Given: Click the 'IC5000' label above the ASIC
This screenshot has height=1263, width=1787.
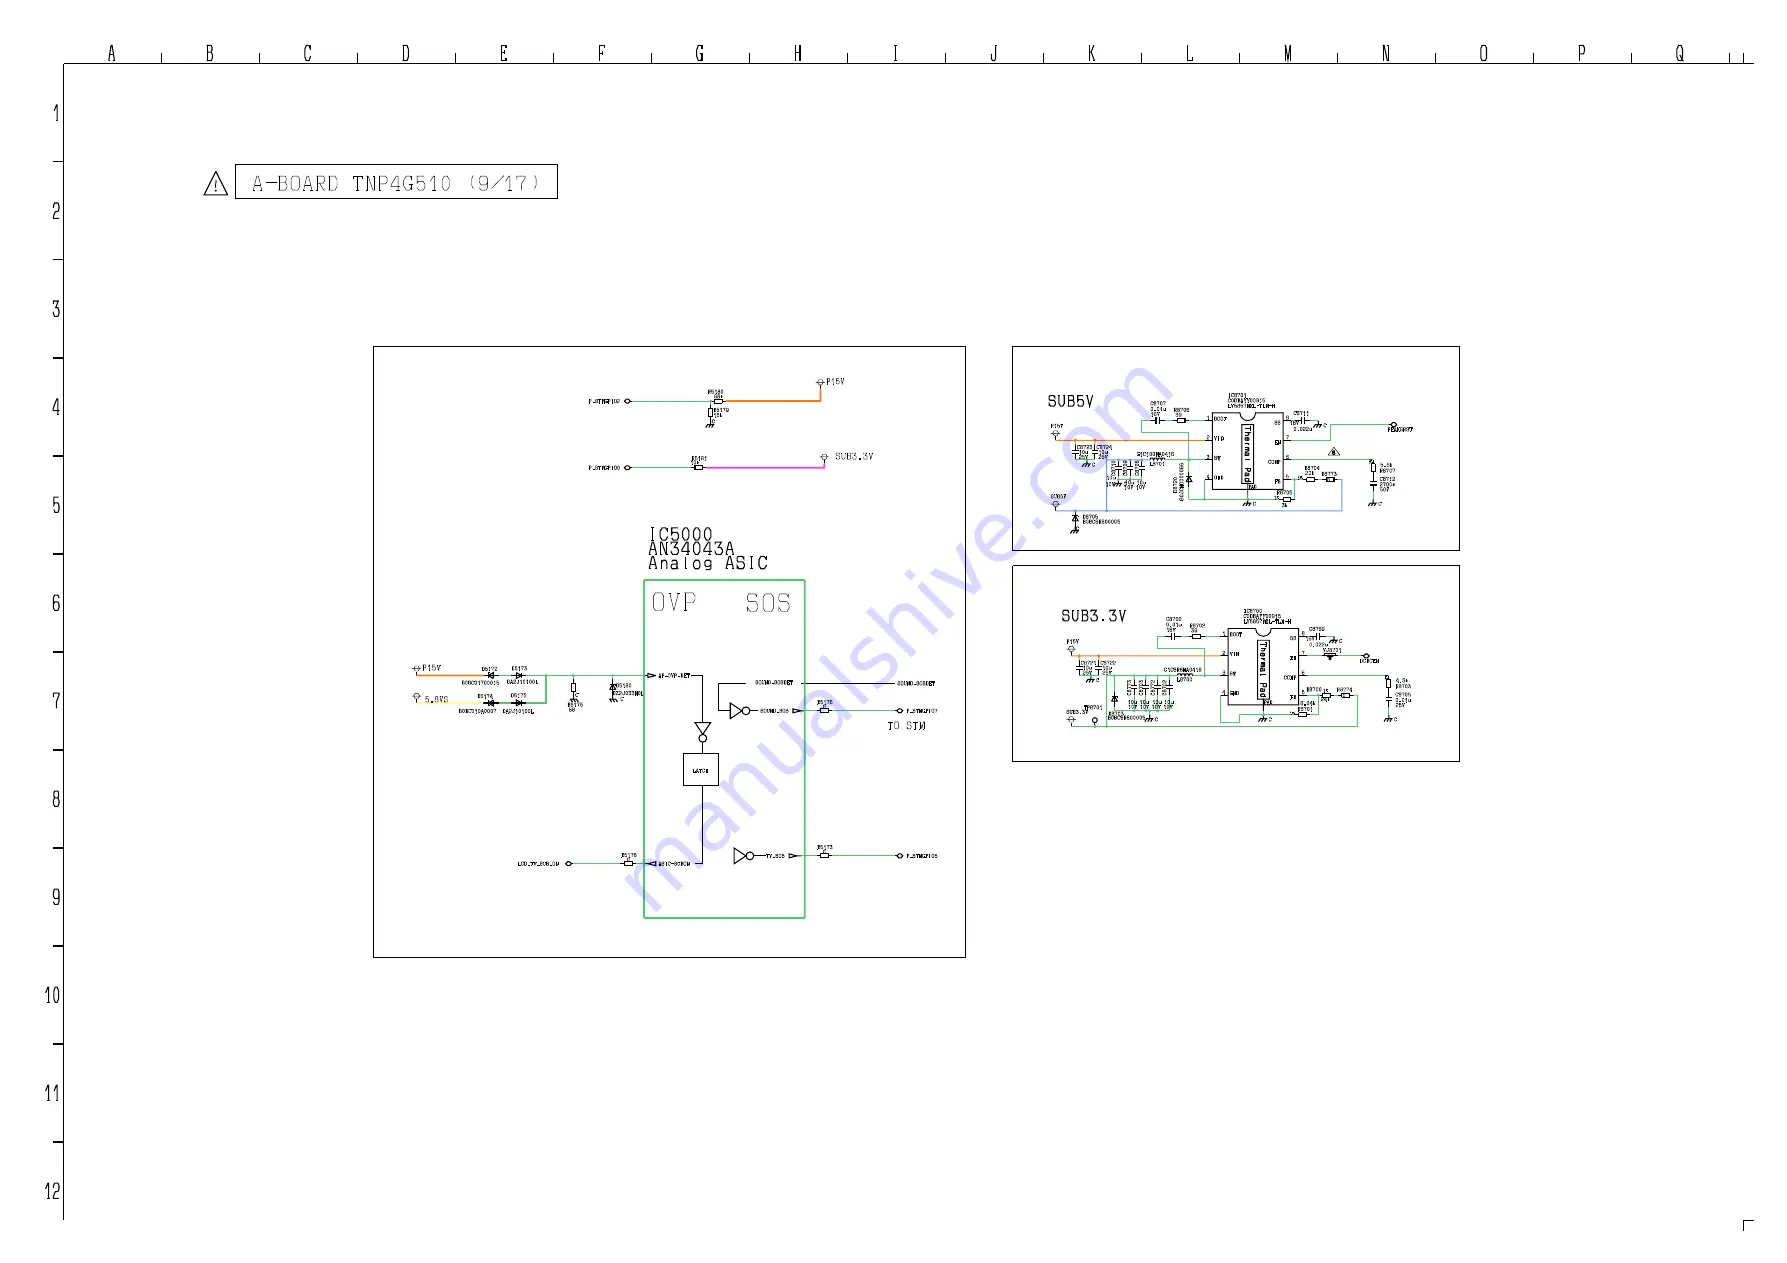Looking at the screenshot, I should pos(681,534).
